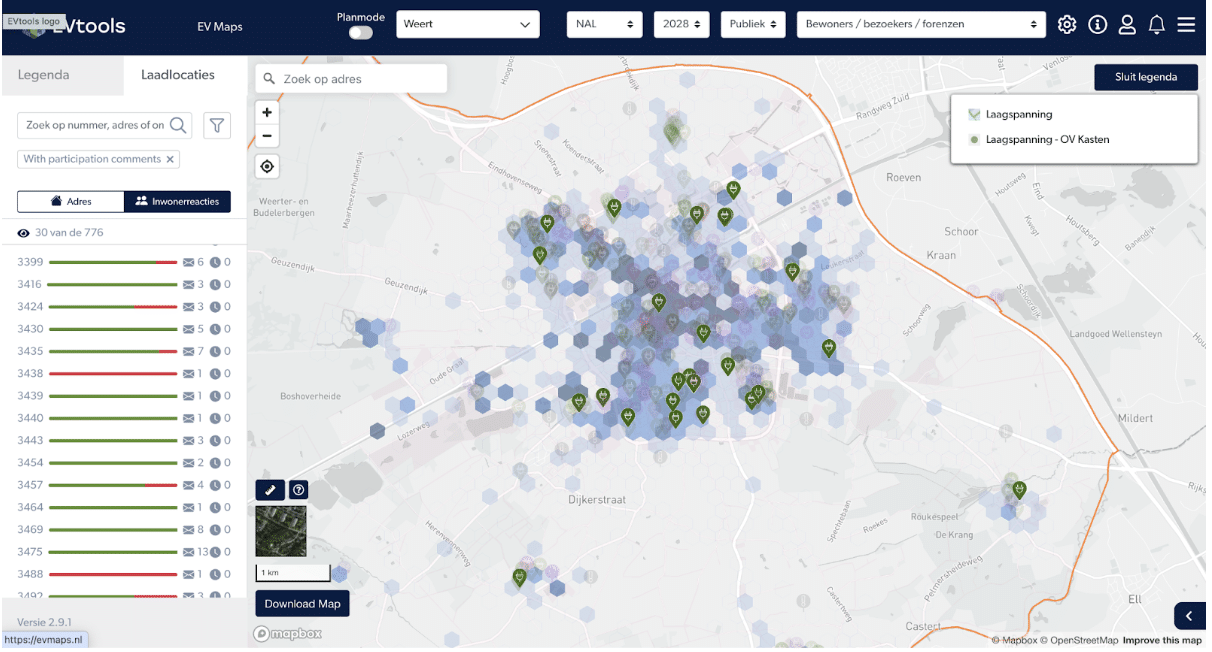Open the user profile icon
Image resolution: width=1212 pixels, height=652 pixels.
(1127, 25)
